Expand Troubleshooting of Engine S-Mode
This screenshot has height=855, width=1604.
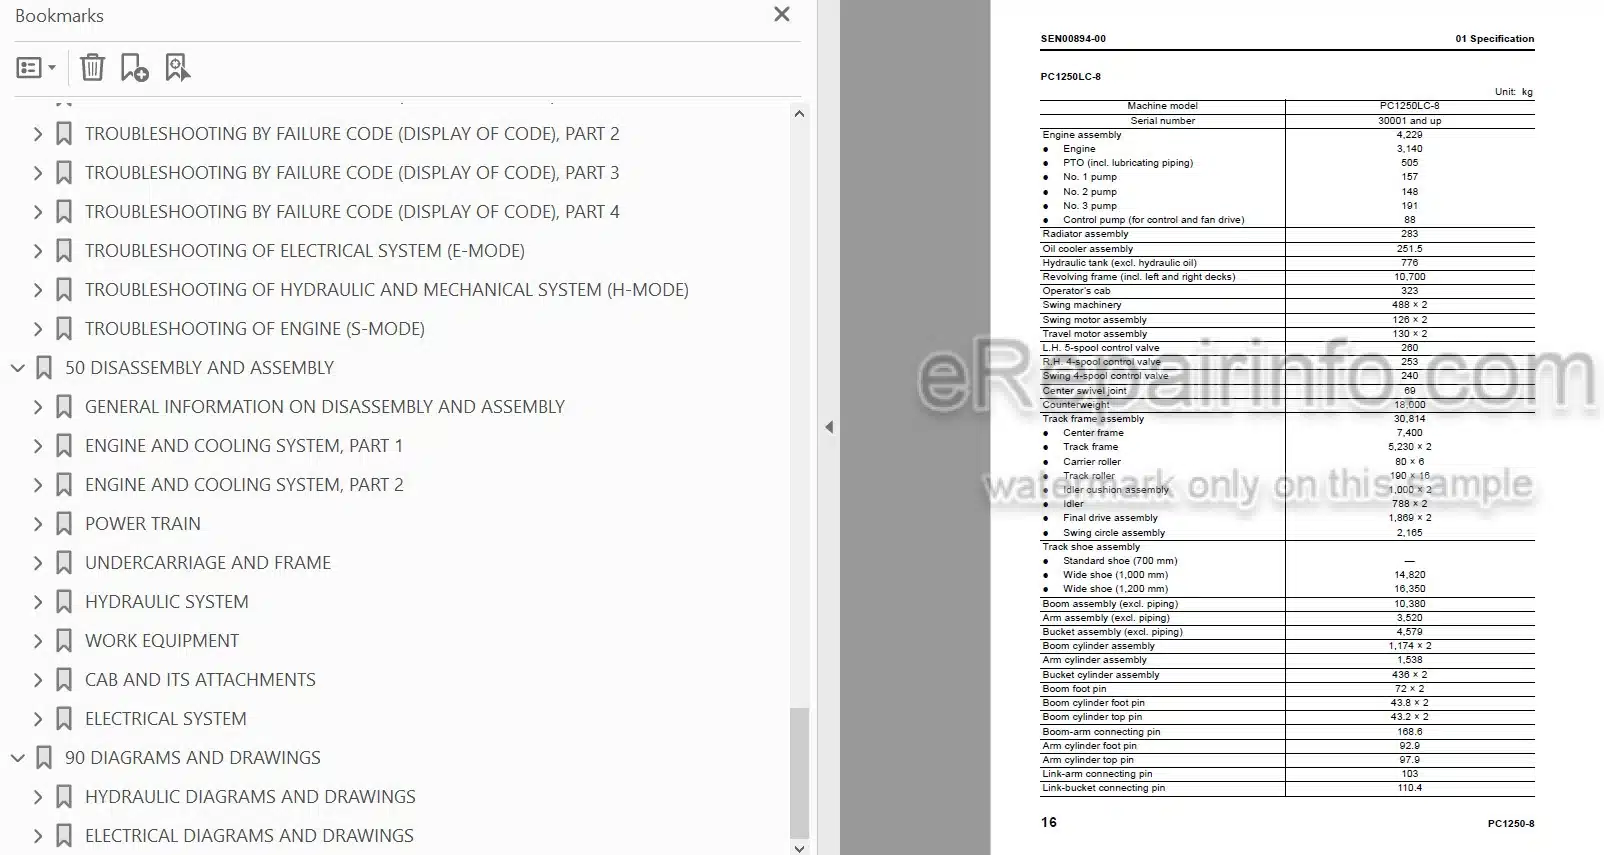pyautogui.click(x=38, y=329)
